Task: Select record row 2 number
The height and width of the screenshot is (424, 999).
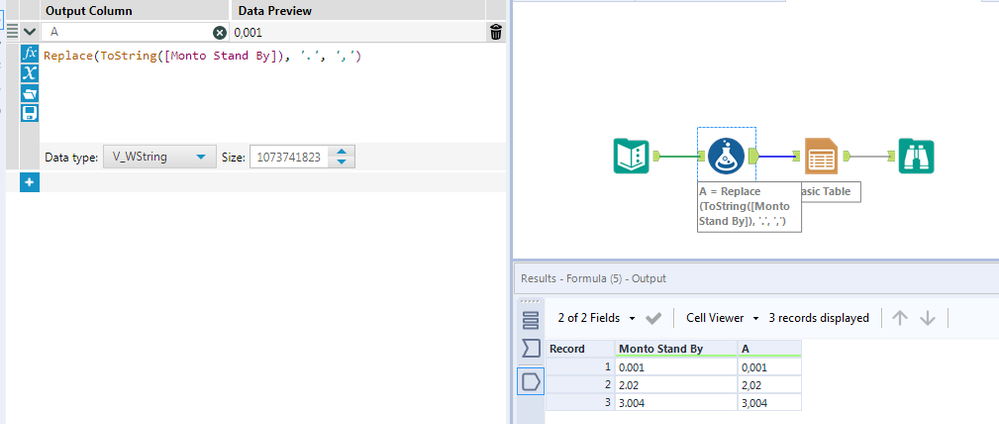Action: pos(580,384)
